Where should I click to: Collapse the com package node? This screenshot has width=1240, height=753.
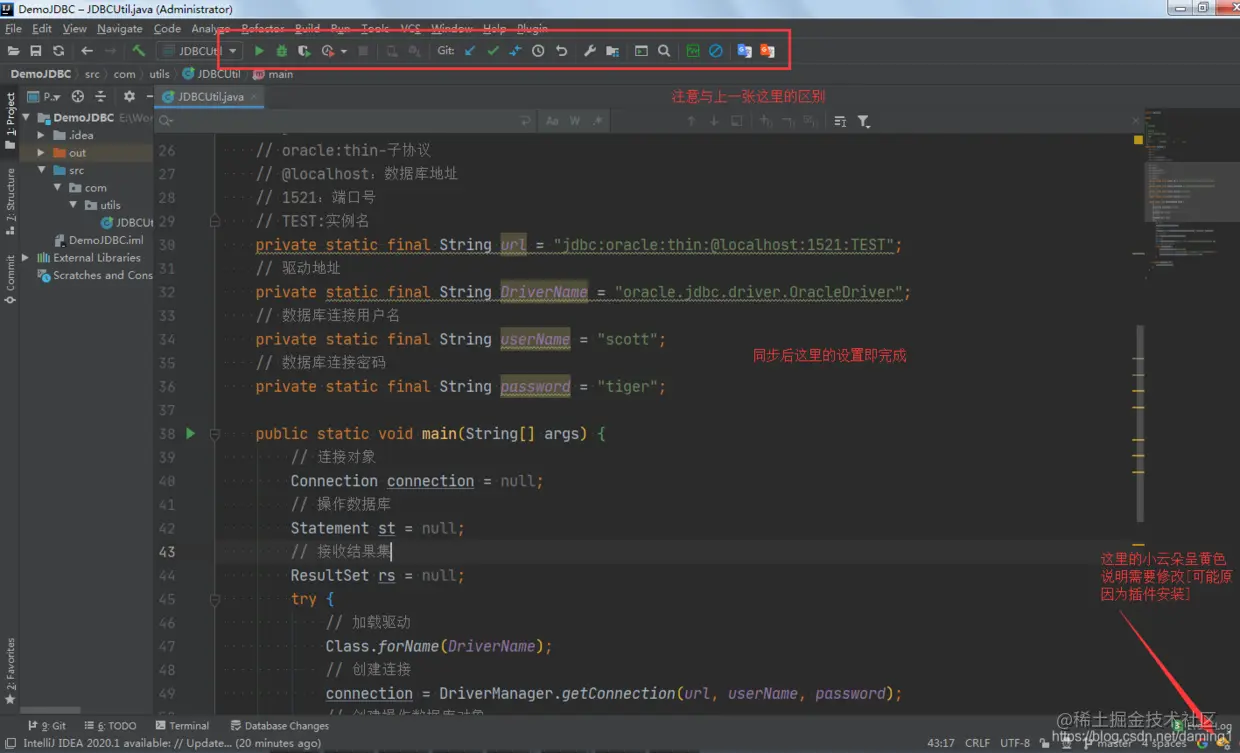click(57, 188)
